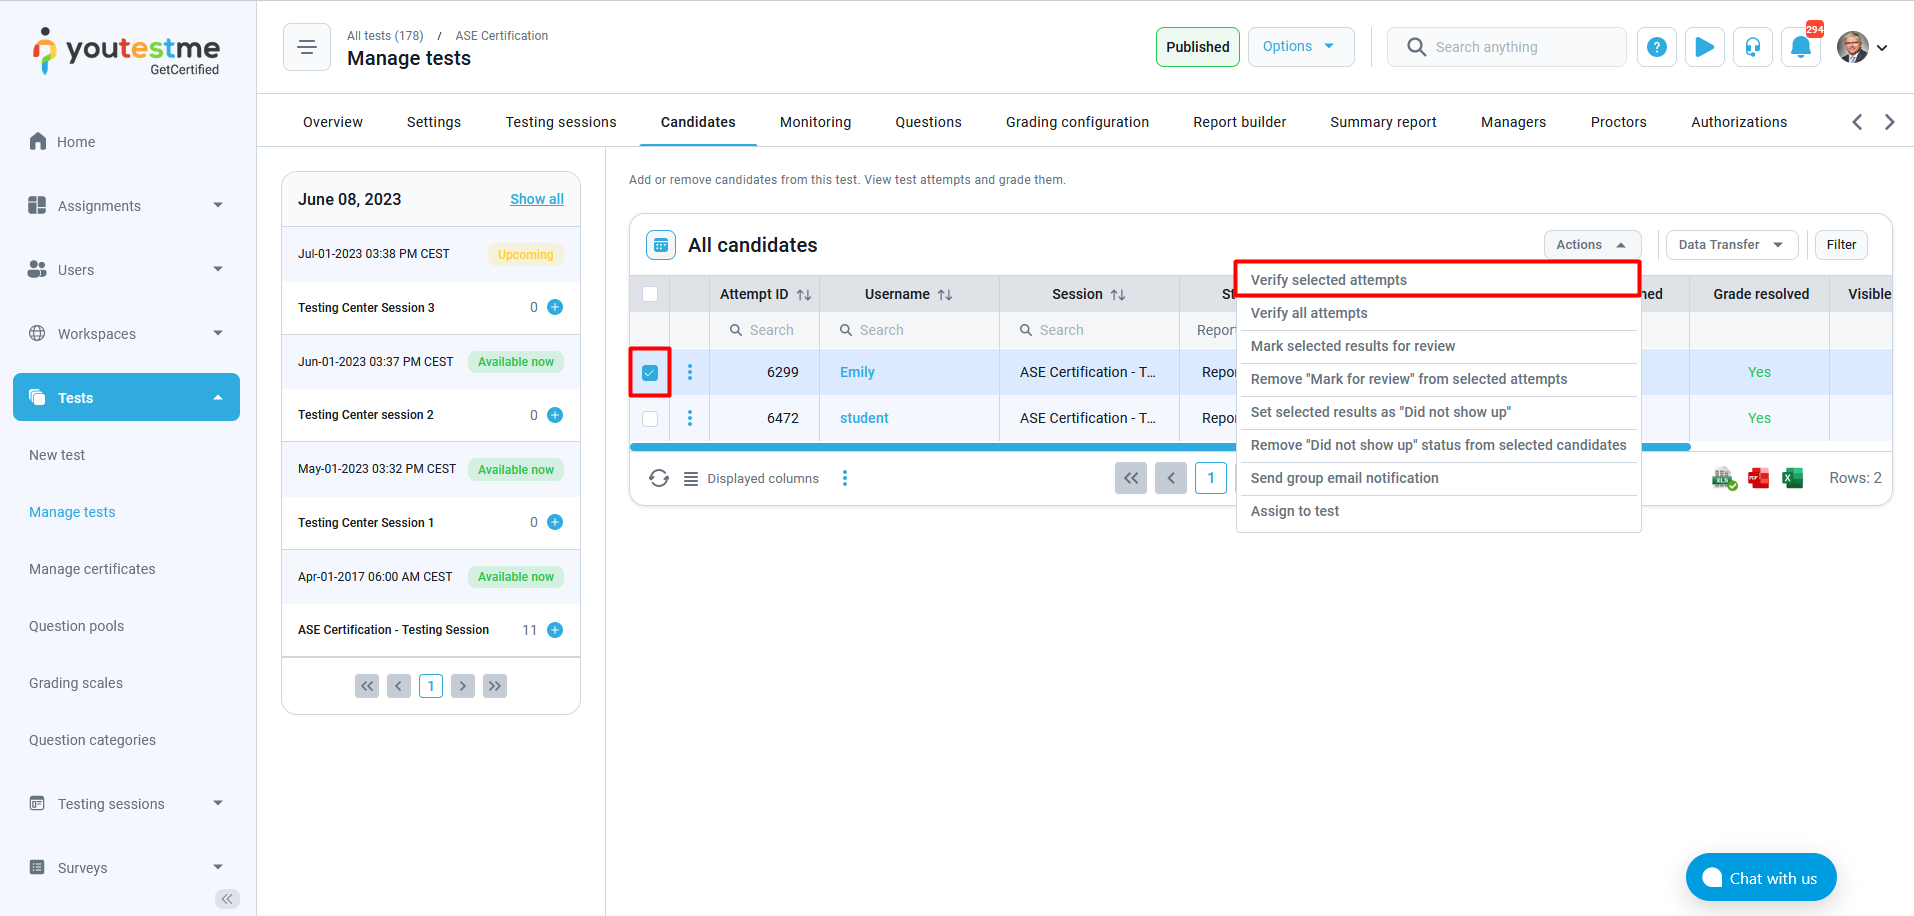The image size is (1914, 916).
Task: Refresh the All candidates table
Action: 659,478
